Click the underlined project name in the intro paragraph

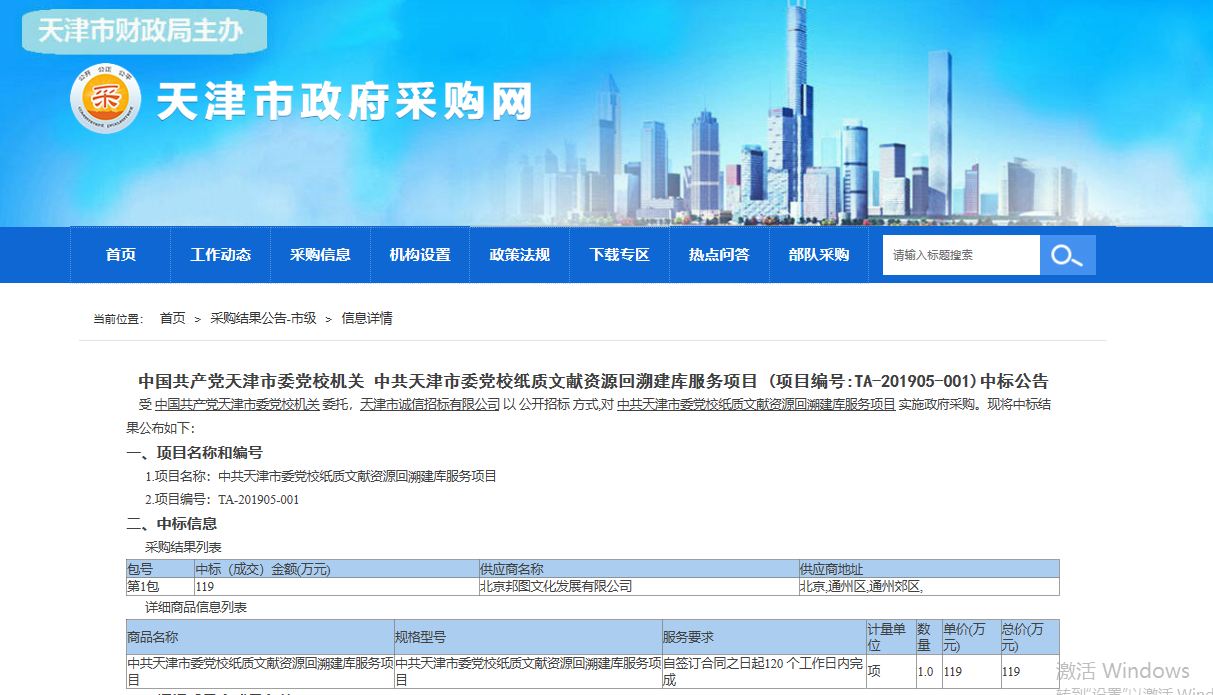[756, 405]
